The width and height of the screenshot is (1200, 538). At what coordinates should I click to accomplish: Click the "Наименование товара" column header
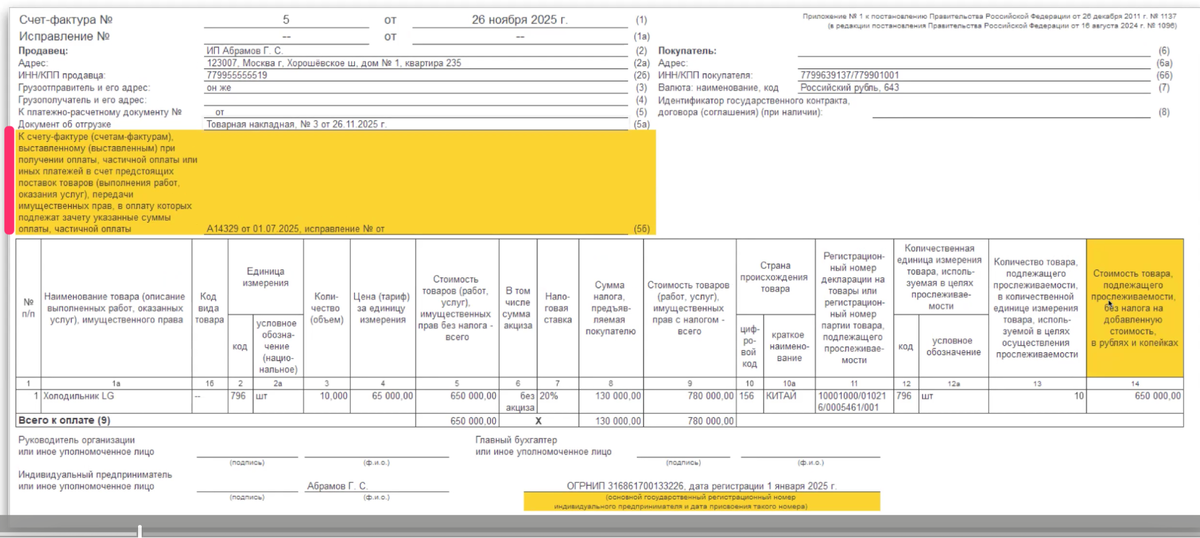(x=114, y=308)
